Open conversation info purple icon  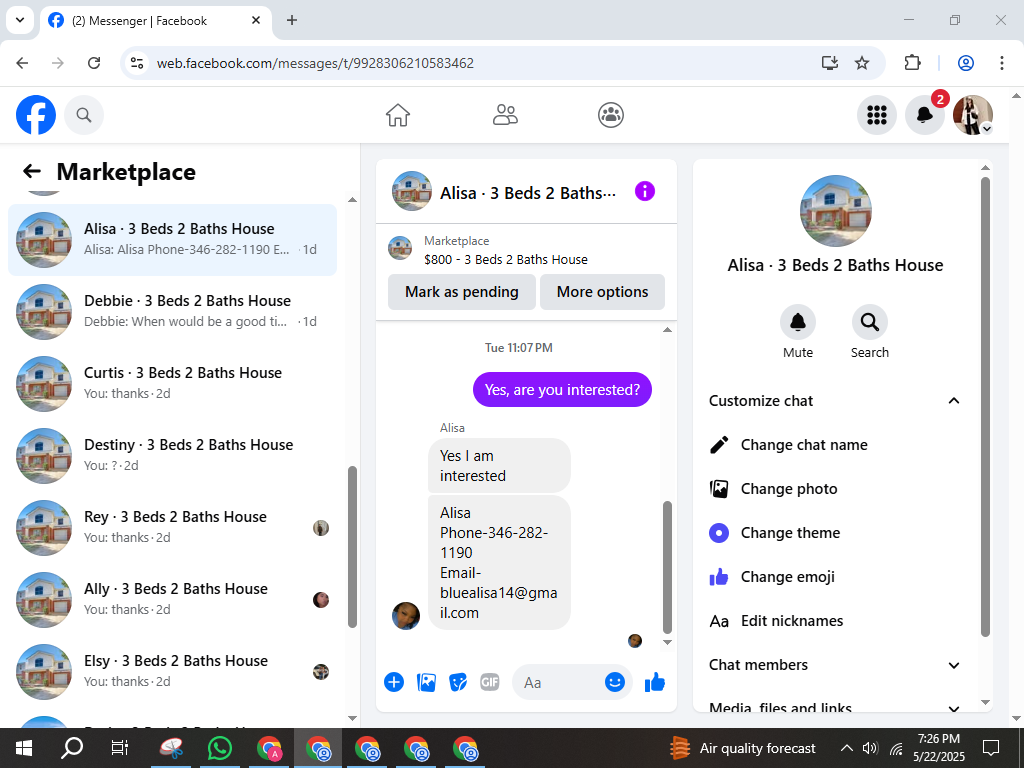(x=645, y=191)
